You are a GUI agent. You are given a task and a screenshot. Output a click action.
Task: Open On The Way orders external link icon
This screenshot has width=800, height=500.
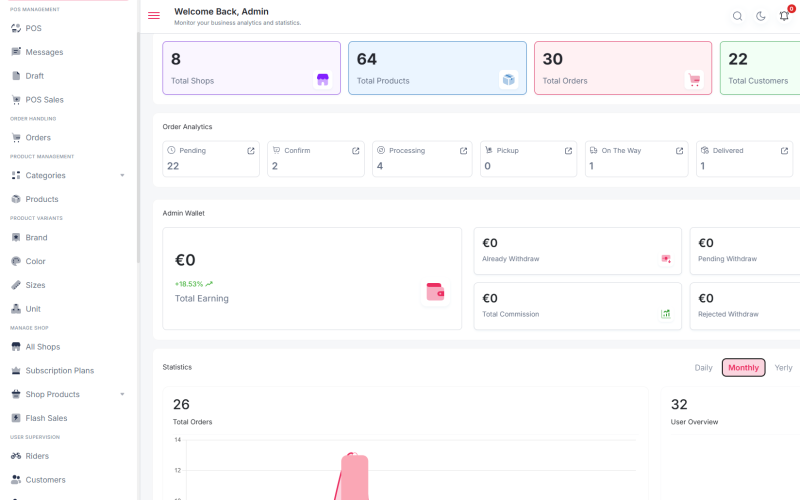[679, 151]
